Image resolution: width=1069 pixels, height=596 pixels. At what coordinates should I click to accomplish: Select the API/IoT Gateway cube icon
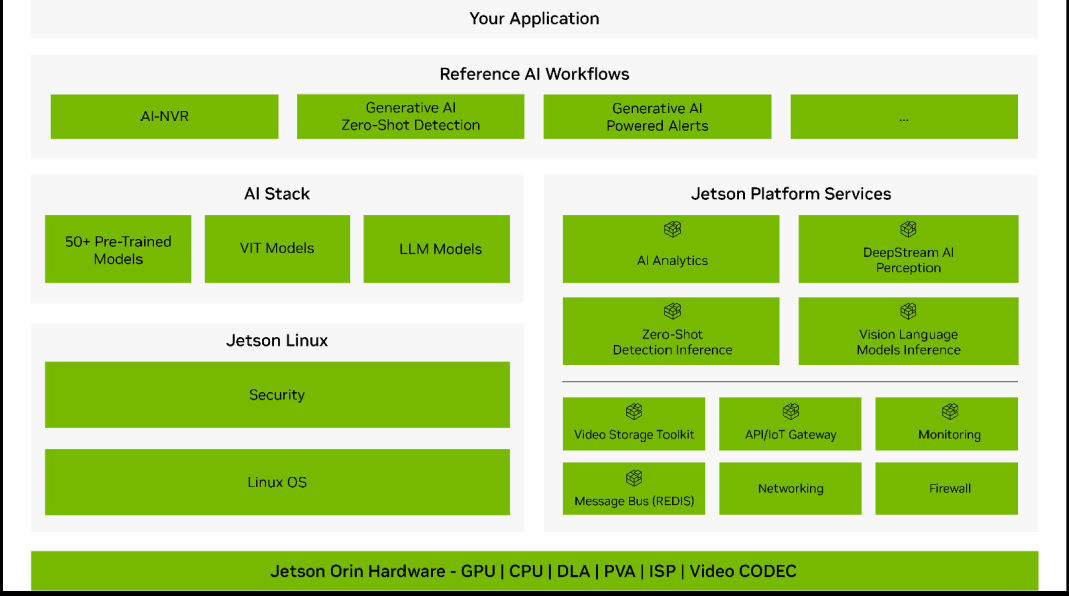(790, 412)
